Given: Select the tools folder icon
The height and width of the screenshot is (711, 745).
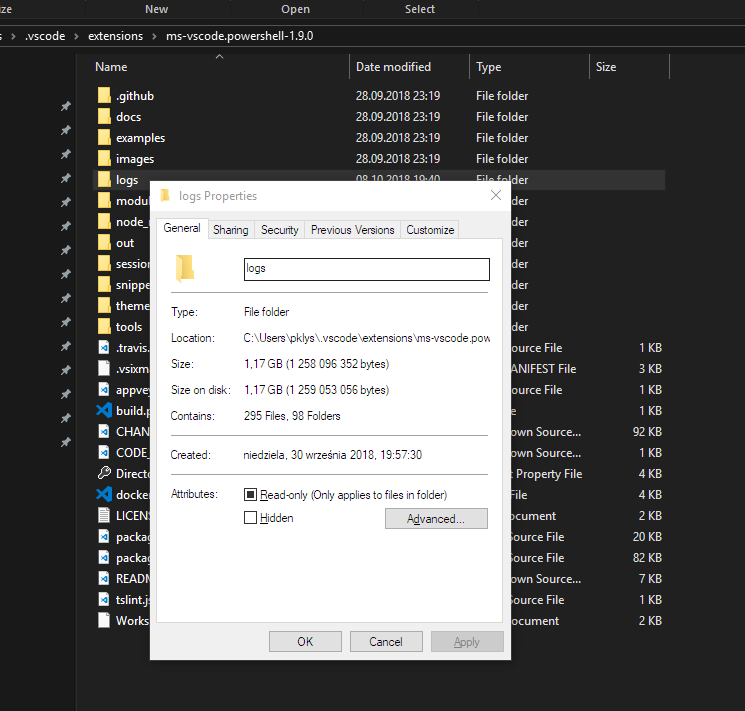Looking at the screenshot, I should click(104, 327).
